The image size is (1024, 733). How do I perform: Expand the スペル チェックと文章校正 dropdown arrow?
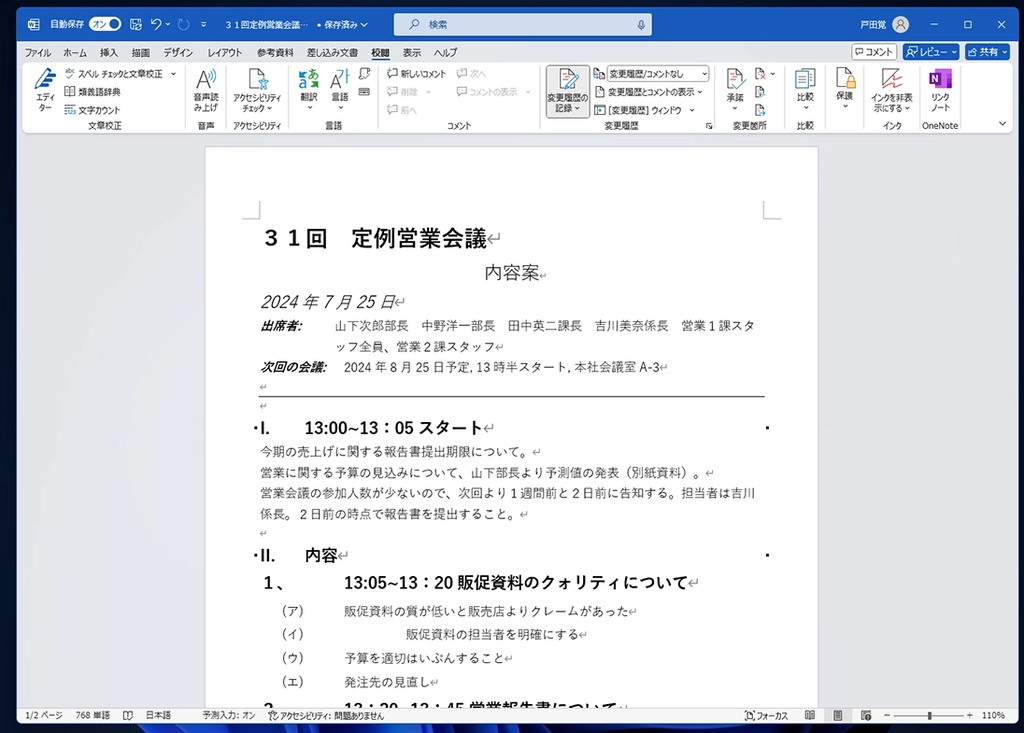174,74
